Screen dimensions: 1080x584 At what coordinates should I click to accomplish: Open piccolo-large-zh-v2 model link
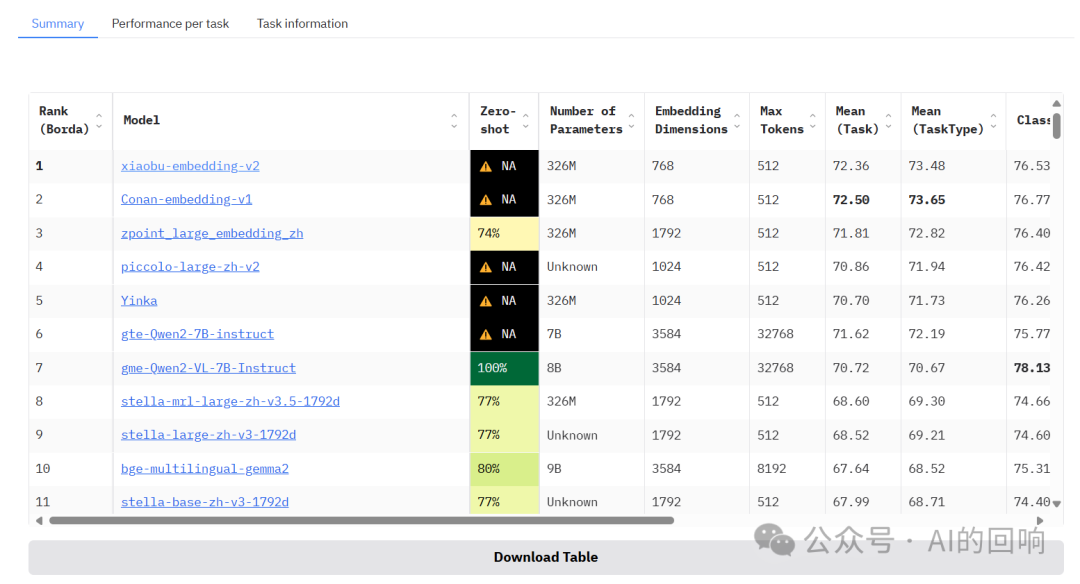[190, 267]
